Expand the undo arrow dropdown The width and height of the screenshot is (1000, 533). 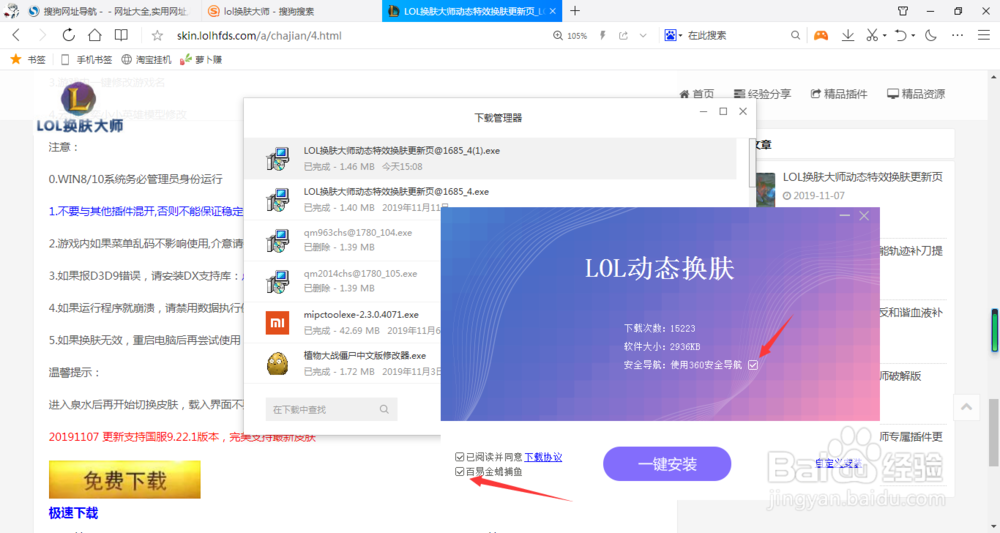pyautogui.click(x=913, y=36)
